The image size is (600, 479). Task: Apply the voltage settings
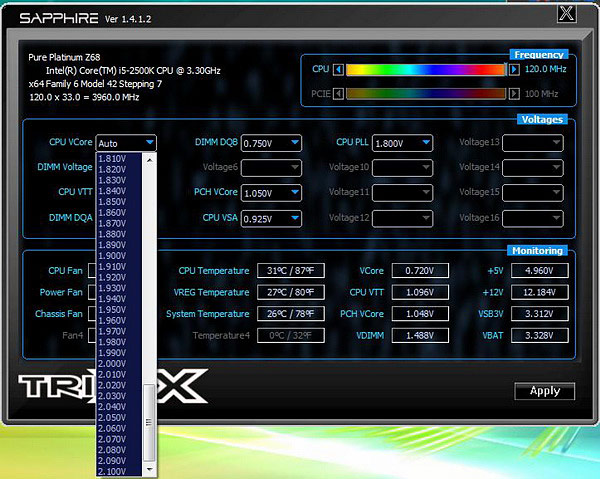(x=545, y=391)
